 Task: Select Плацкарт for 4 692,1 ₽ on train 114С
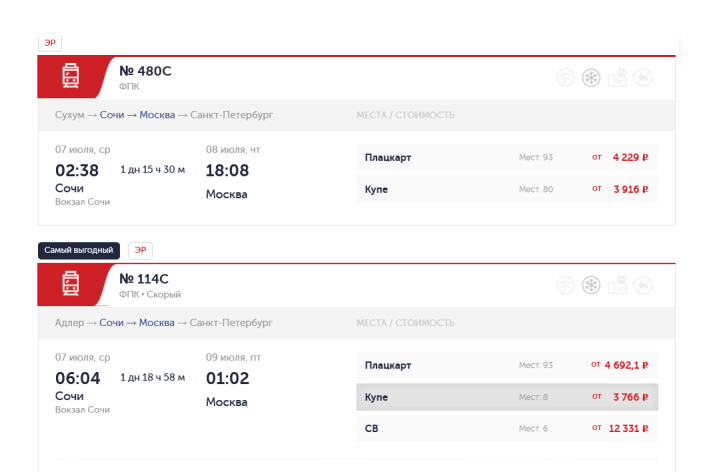tap(507, 365)
